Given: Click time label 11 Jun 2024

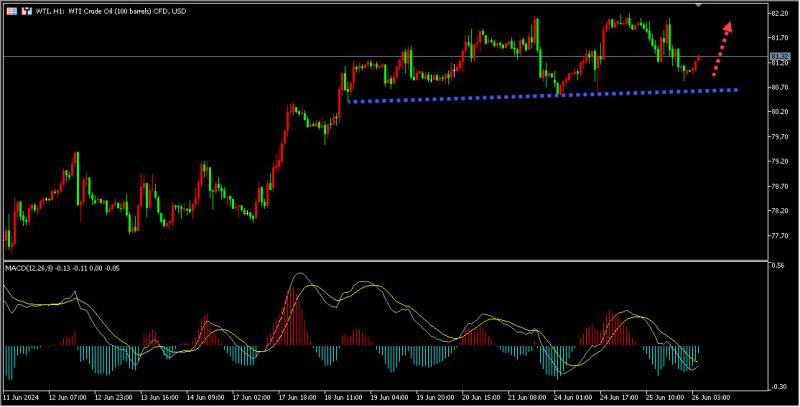Looking at the screenshot, I should click(21, 397).
